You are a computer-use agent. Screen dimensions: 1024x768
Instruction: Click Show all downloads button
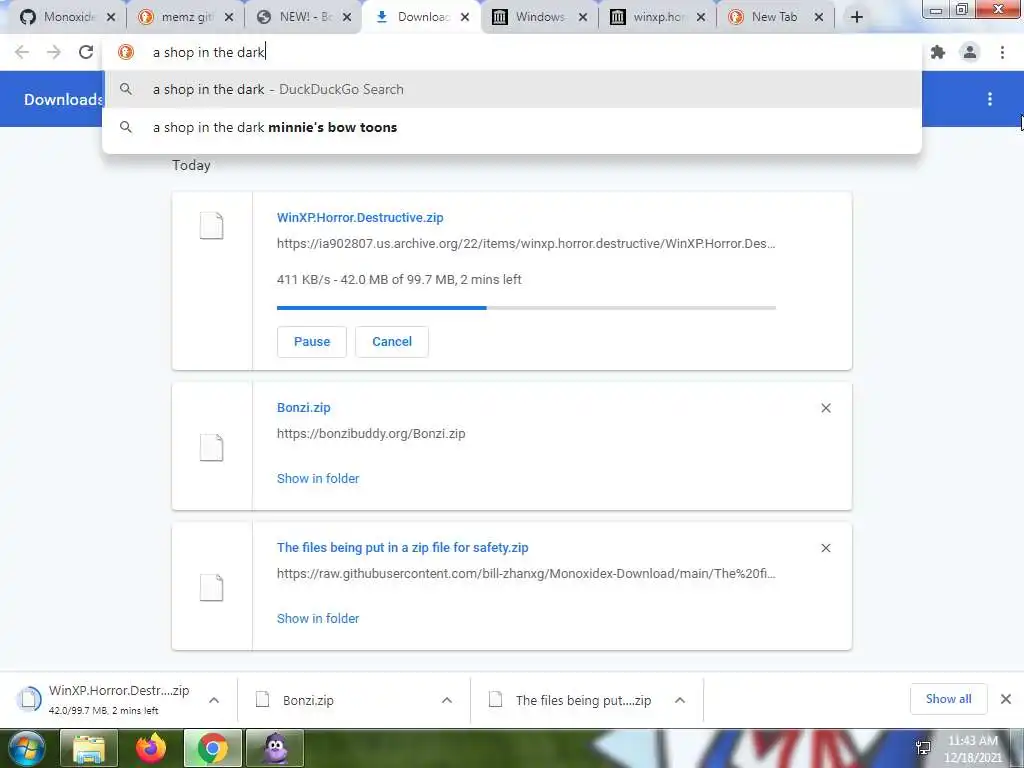[948, 699]
